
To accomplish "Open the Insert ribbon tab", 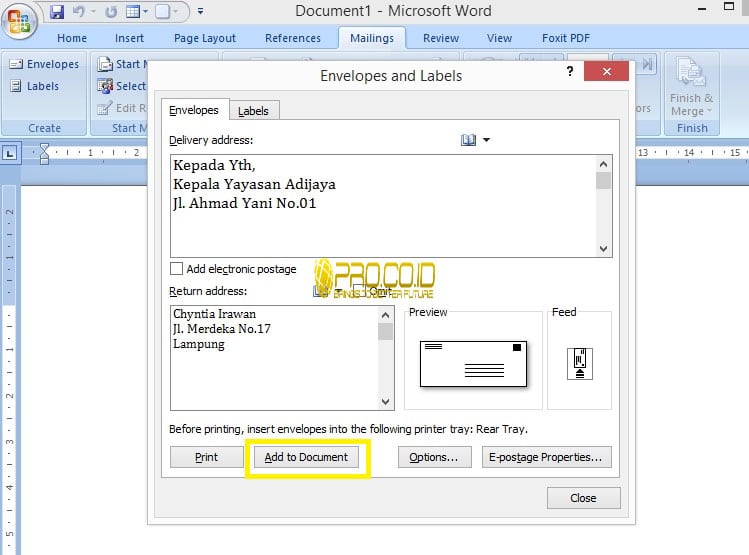I will (129, 38).
